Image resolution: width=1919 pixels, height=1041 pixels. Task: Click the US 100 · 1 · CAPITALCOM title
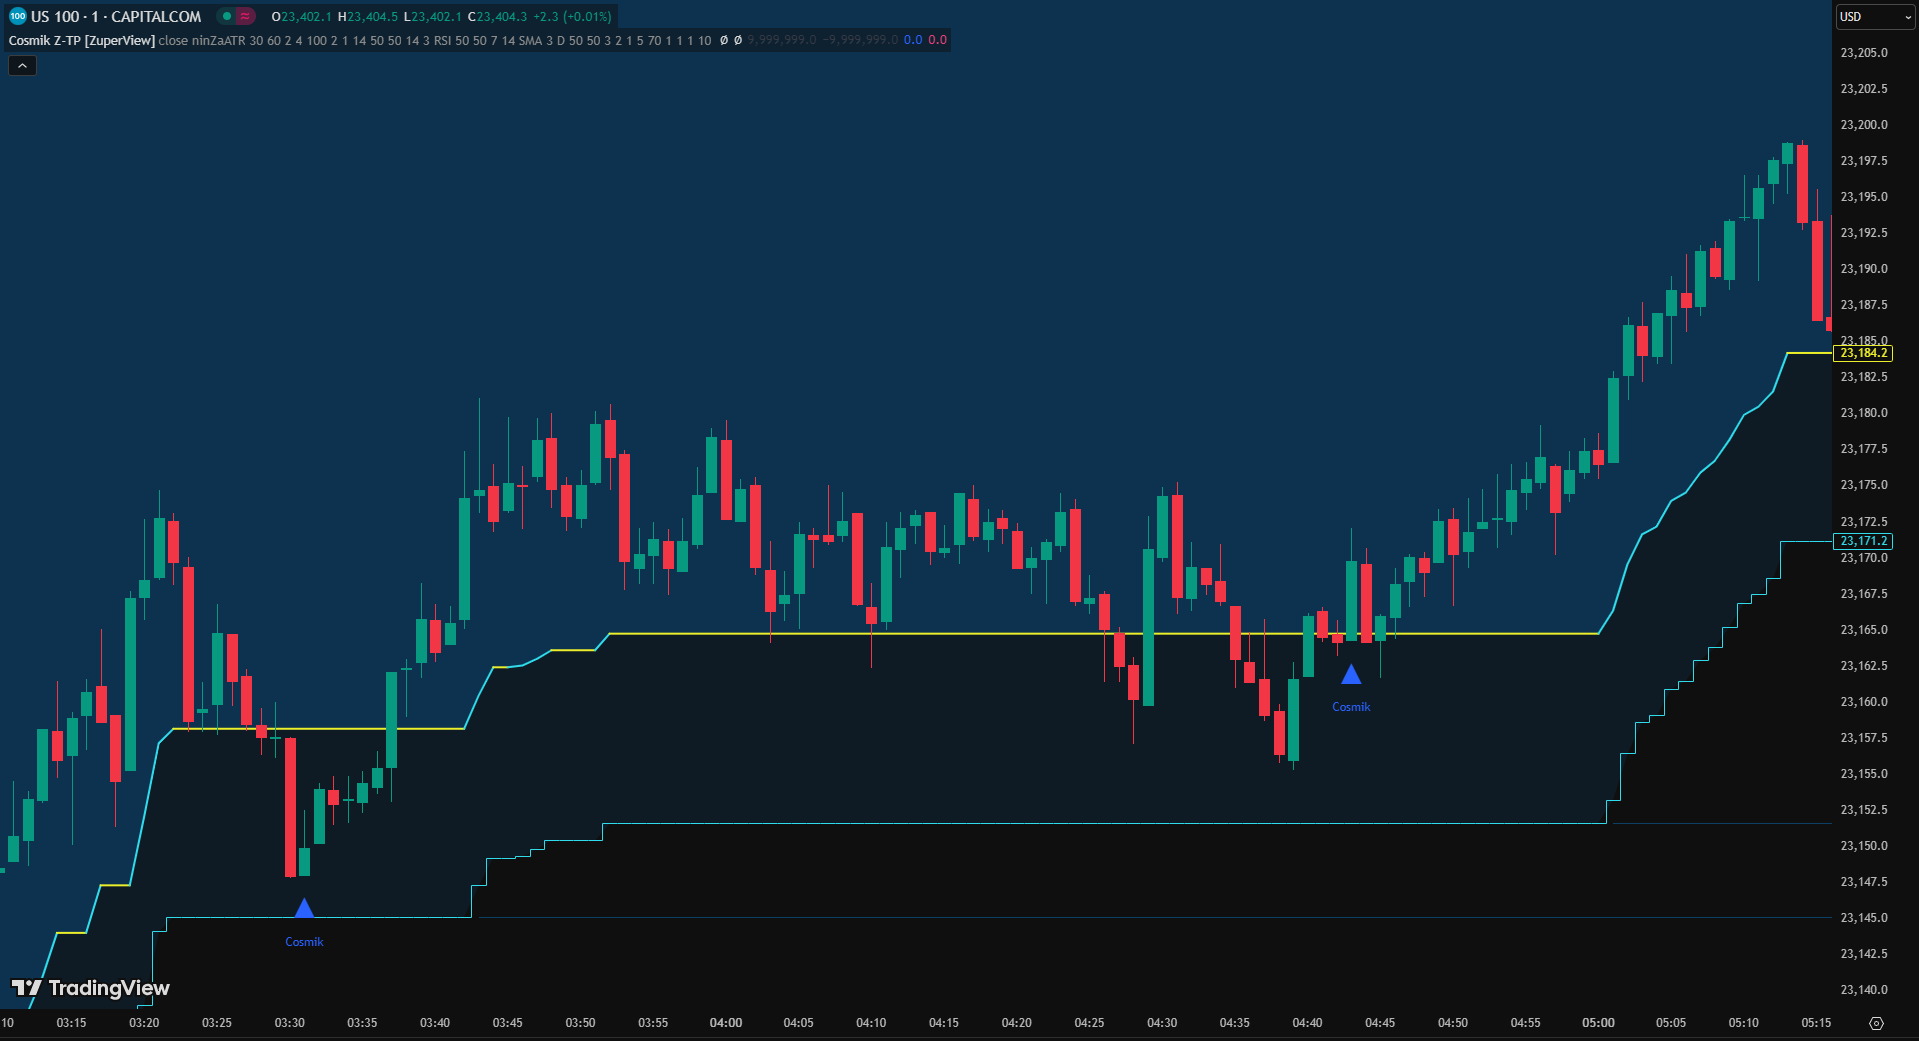[x=116, y=16]
